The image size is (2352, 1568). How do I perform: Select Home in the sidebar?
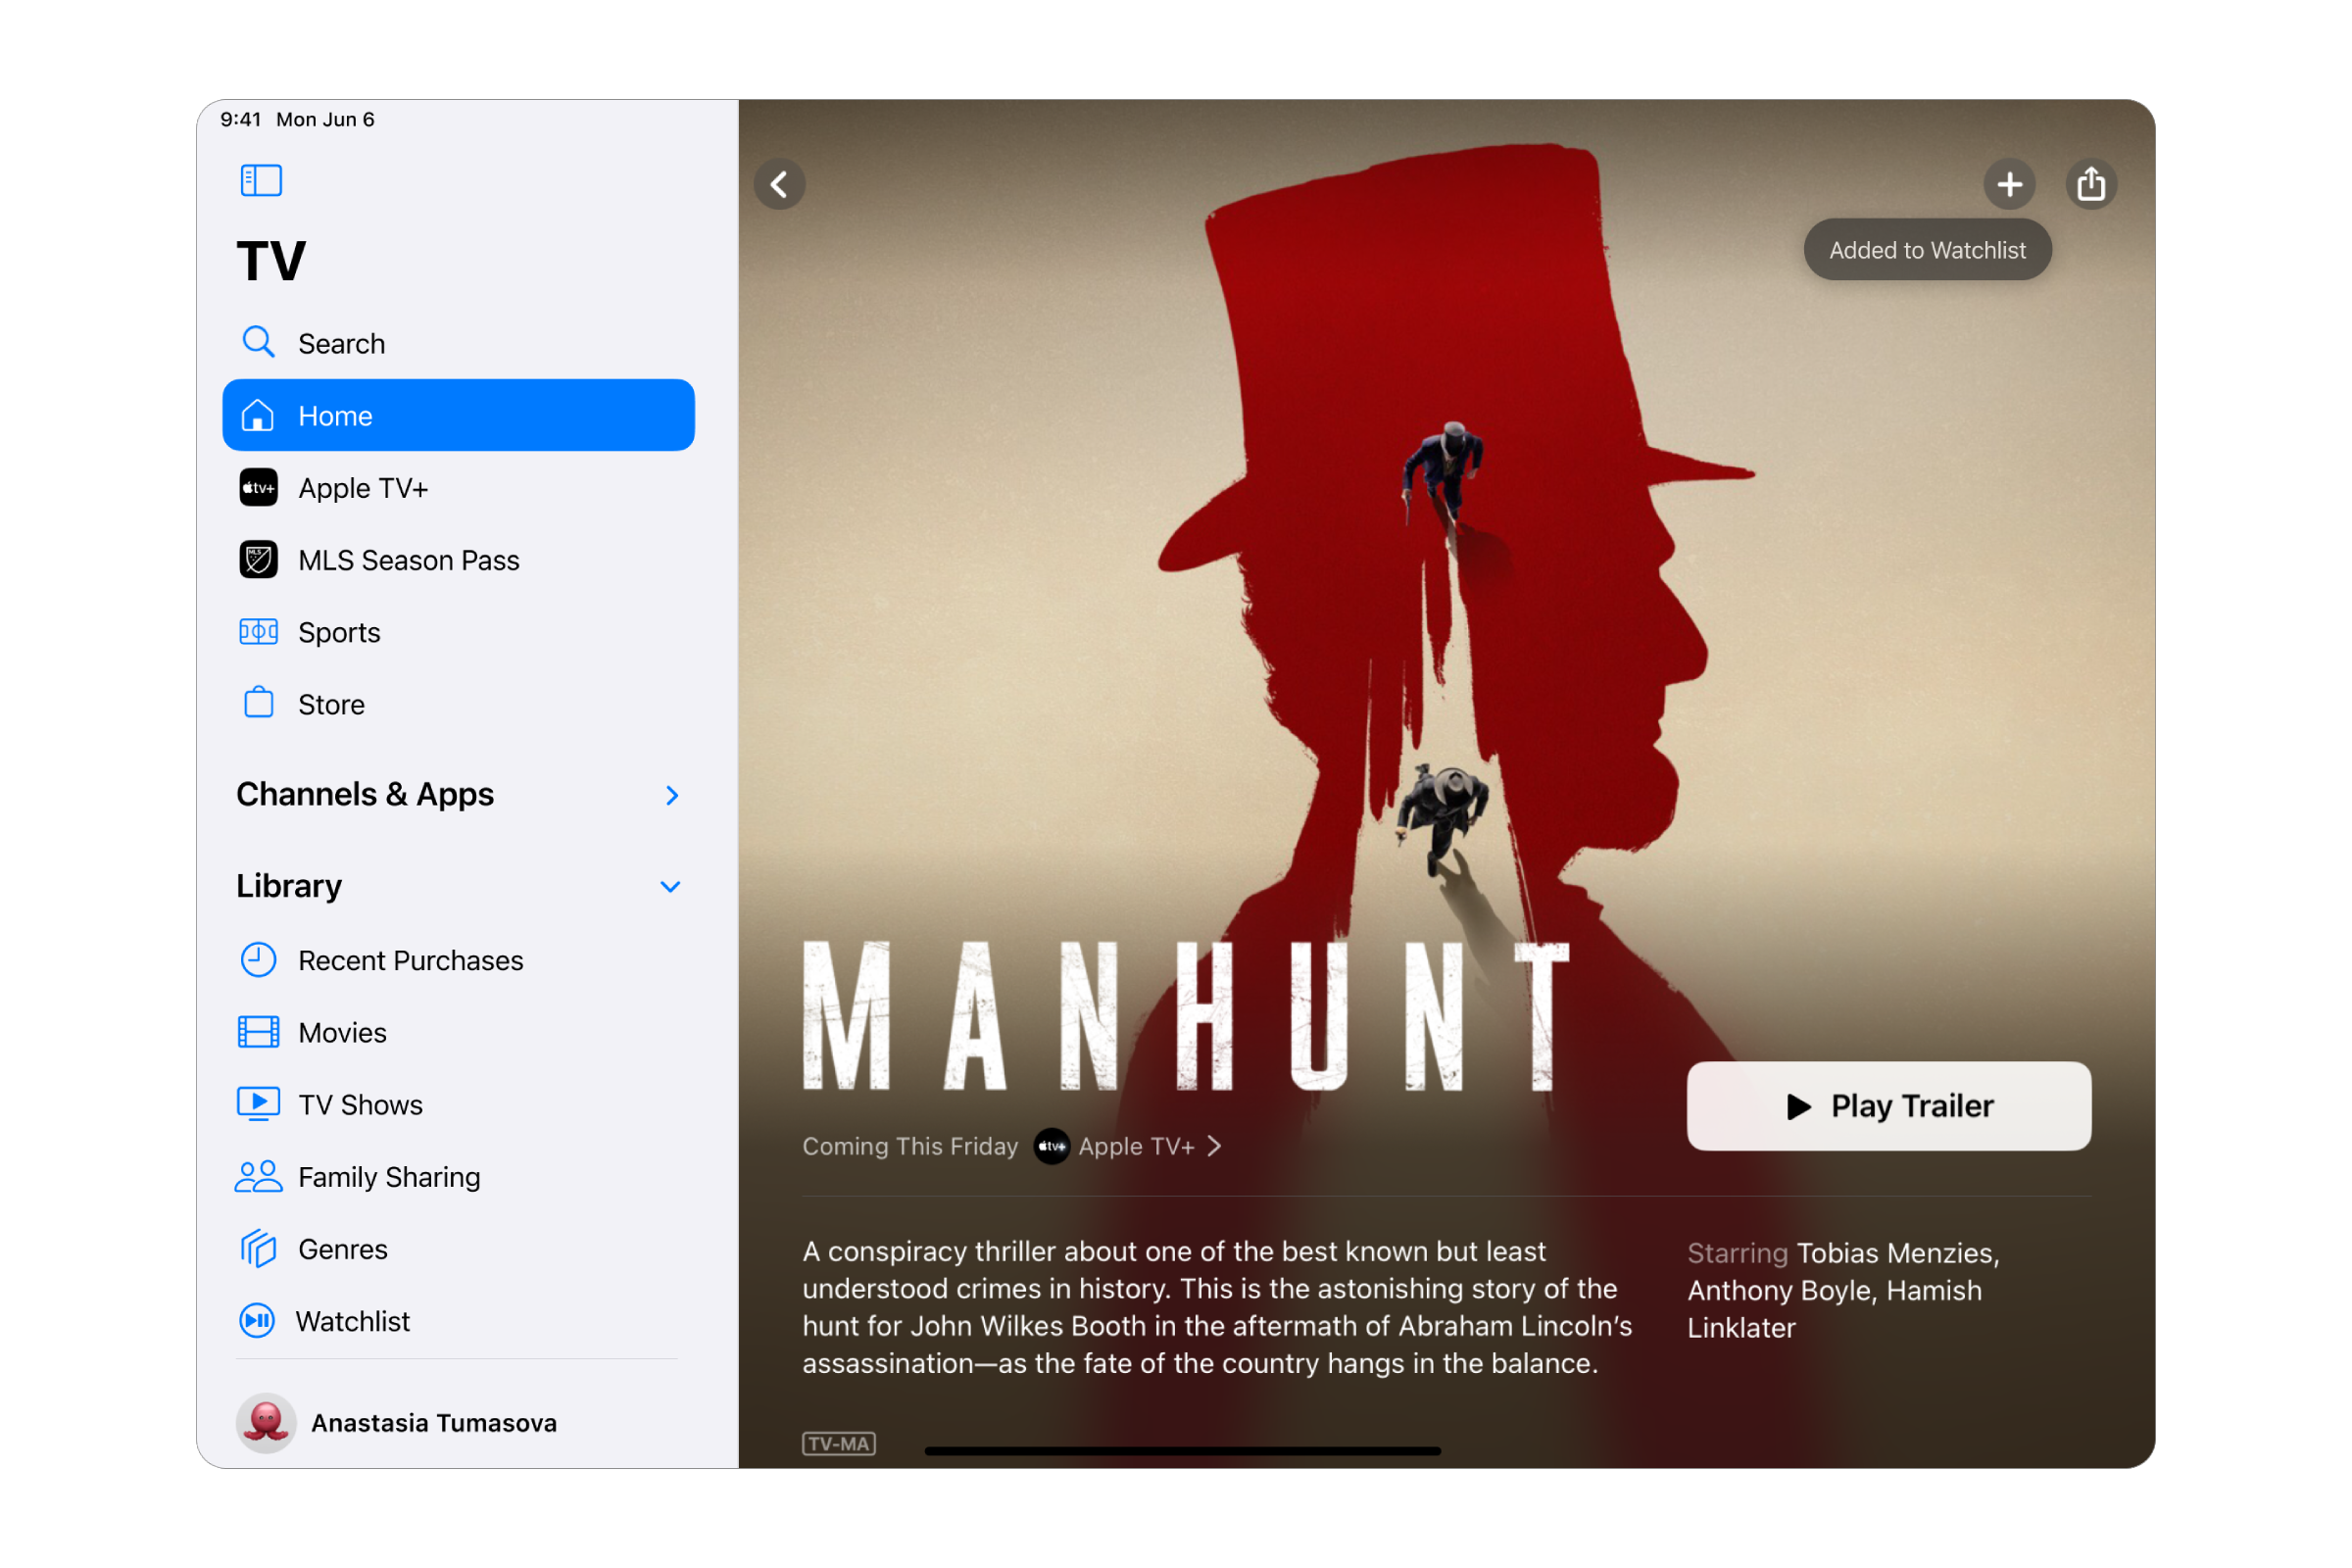pyautogui.click(x=459, y=415)
